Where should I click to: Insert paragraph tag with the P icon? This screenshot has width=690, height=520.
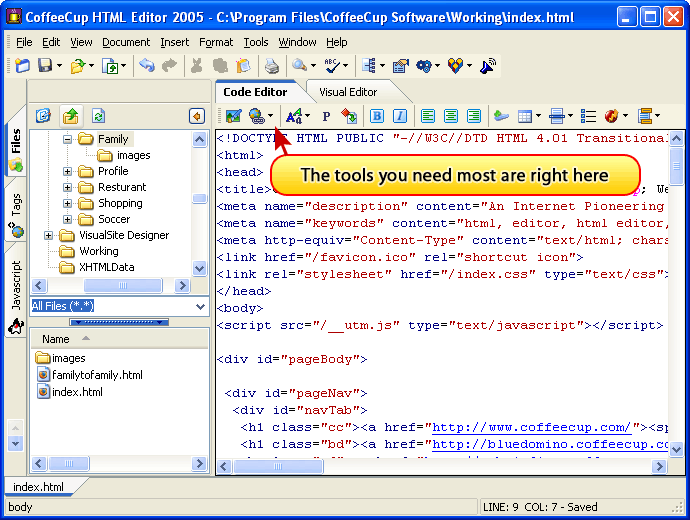(x=326, y=116)
